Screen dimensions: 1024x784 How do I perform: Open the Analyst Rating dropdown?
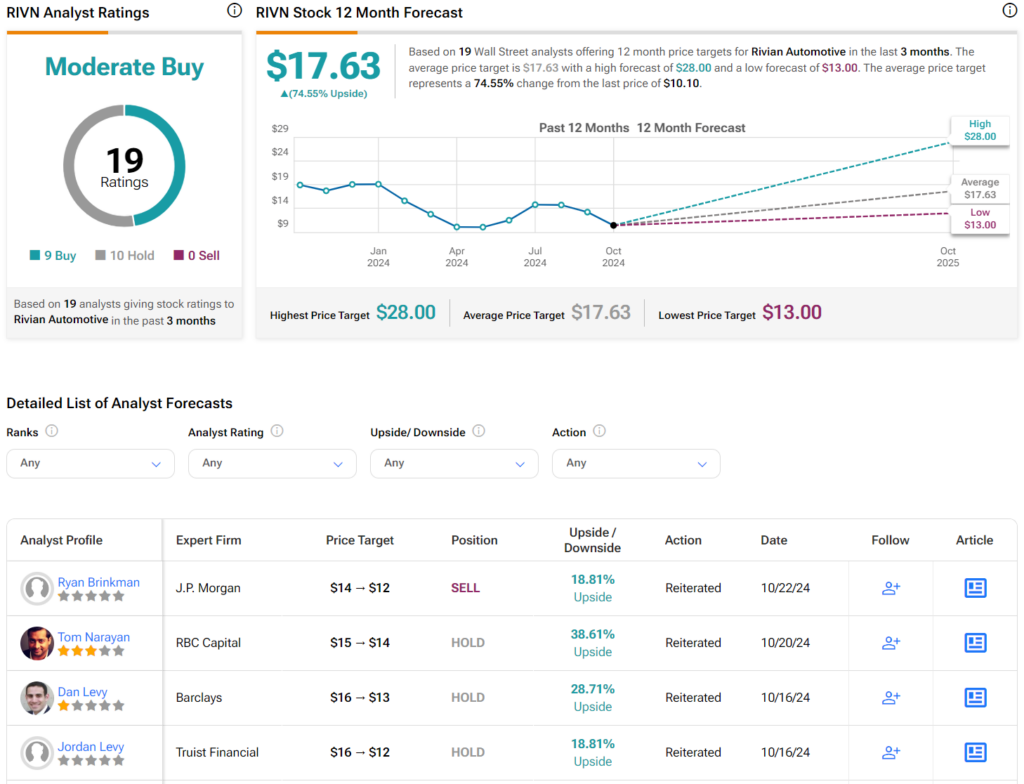click(272, 463)
